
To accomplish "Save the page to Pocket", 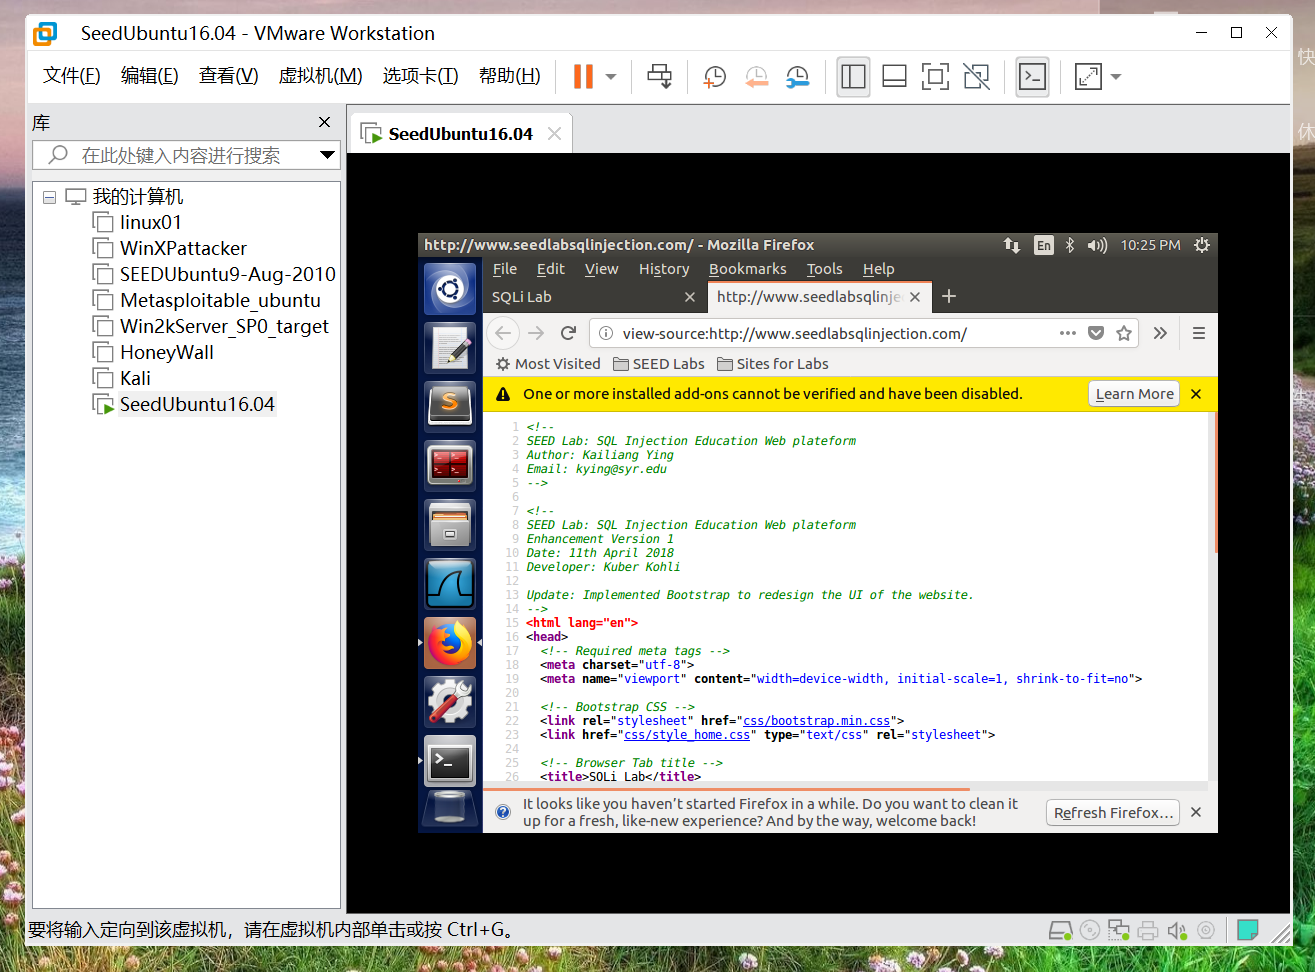I will pos(1096,333).
